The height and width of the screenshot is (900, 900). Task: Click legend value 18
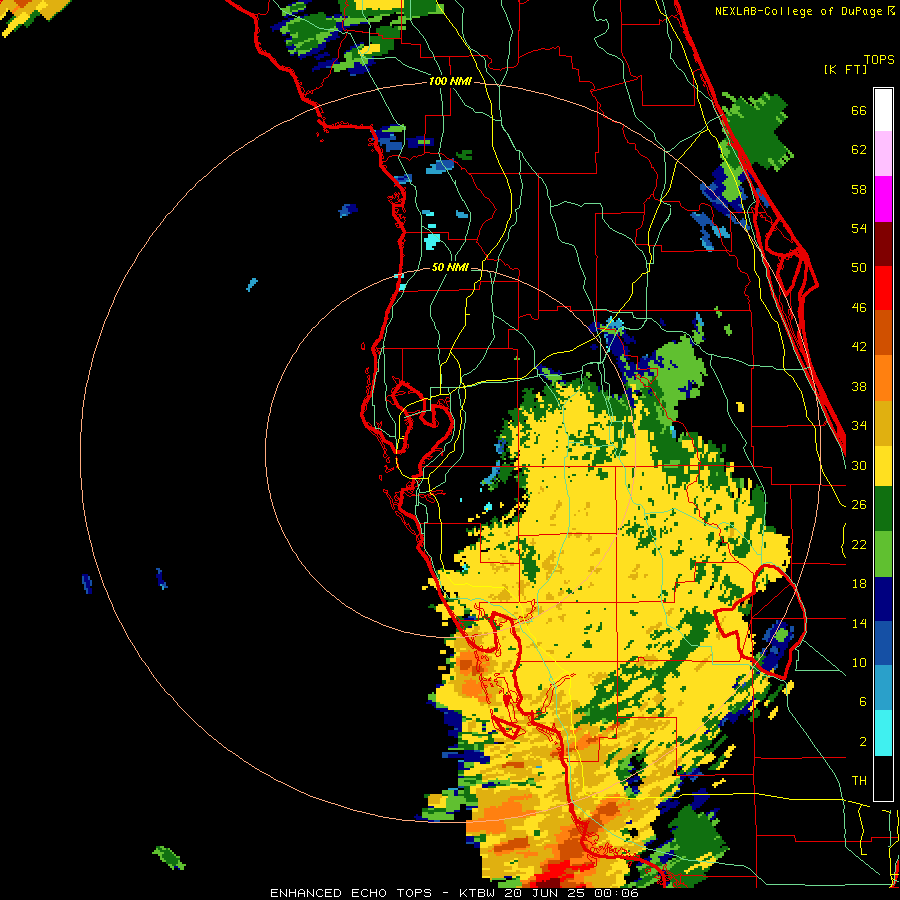859,584
